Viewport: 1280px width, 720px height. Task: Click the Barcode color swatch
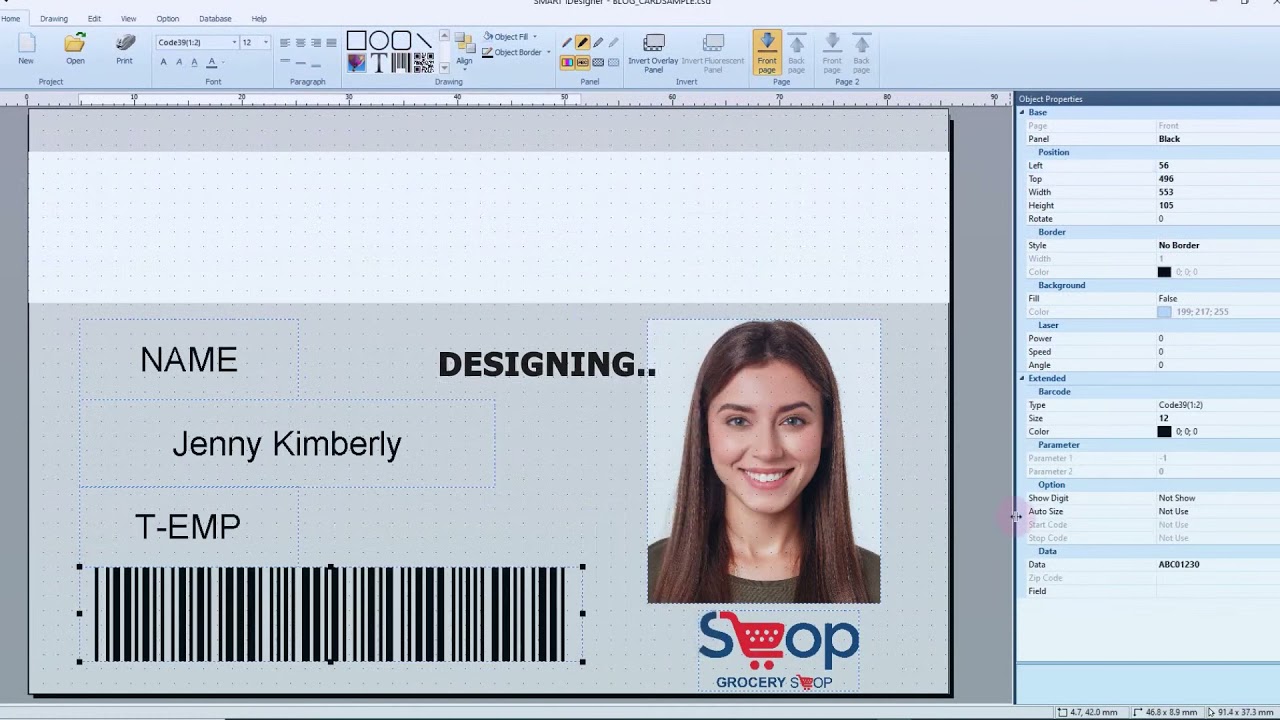pos(1164,432)
